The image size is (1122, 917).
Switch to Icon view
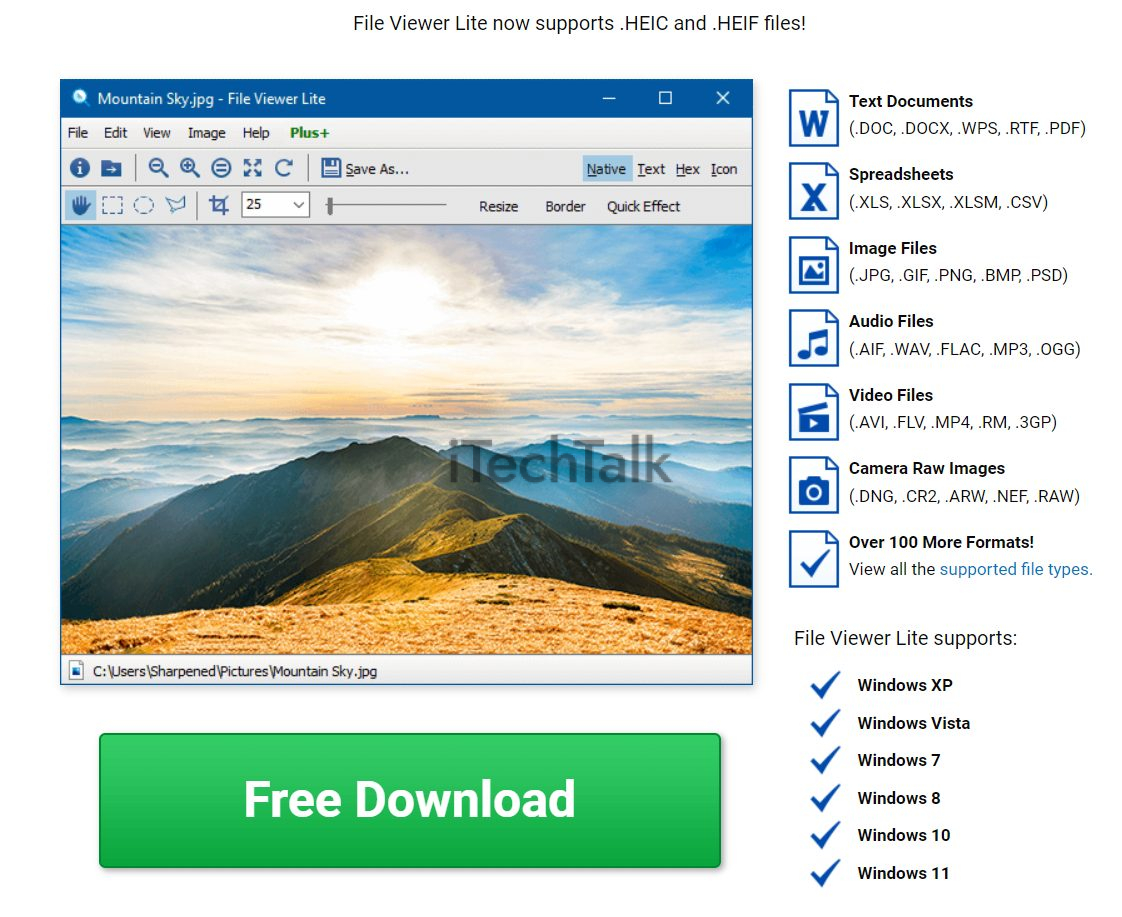(x=723, y=169)
